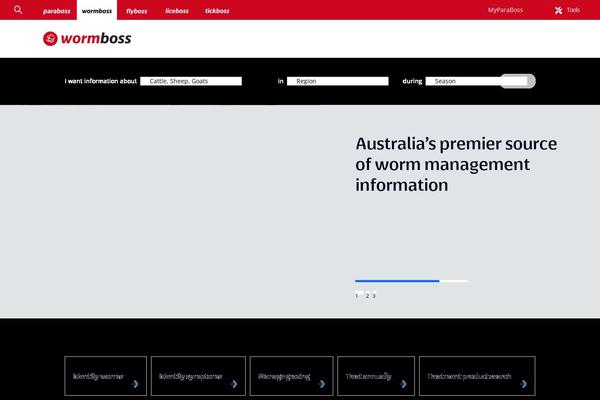The height and width of the screenshot is (400, 600).
Task: Go to carousel slide 3
Action: pyautogui.click(x=374, y=296)
